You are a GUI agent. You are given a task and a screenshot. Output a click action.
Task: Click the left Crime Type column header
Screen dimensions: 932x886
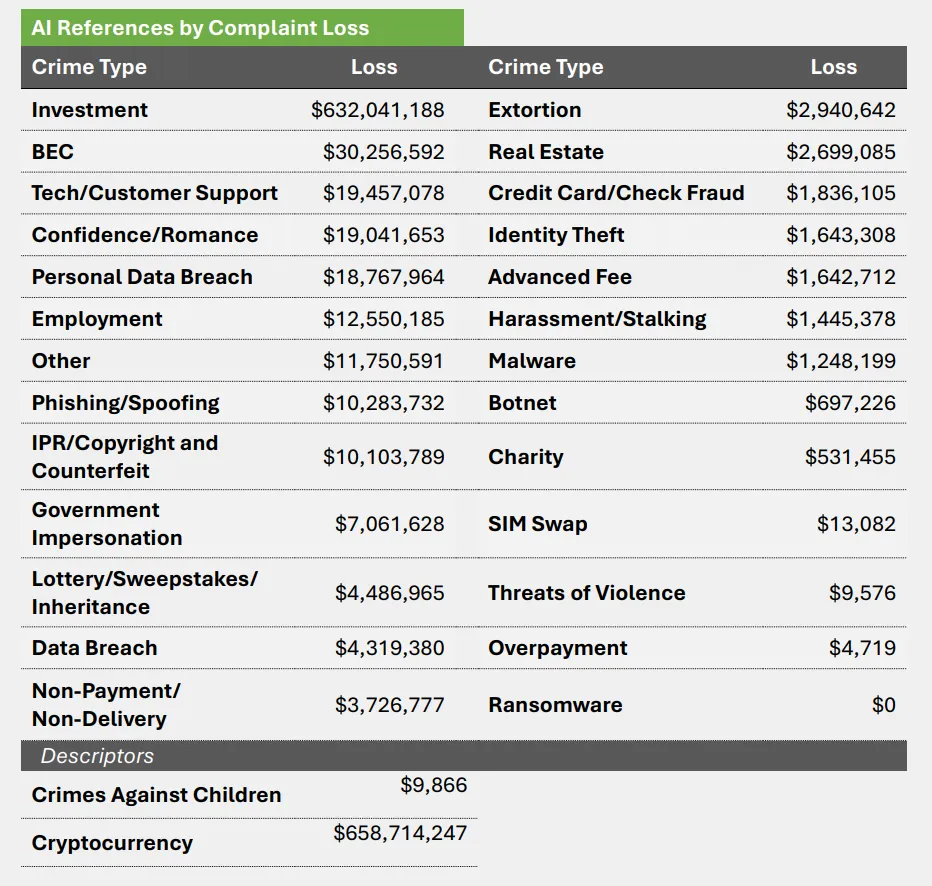(x=89, y=67)
